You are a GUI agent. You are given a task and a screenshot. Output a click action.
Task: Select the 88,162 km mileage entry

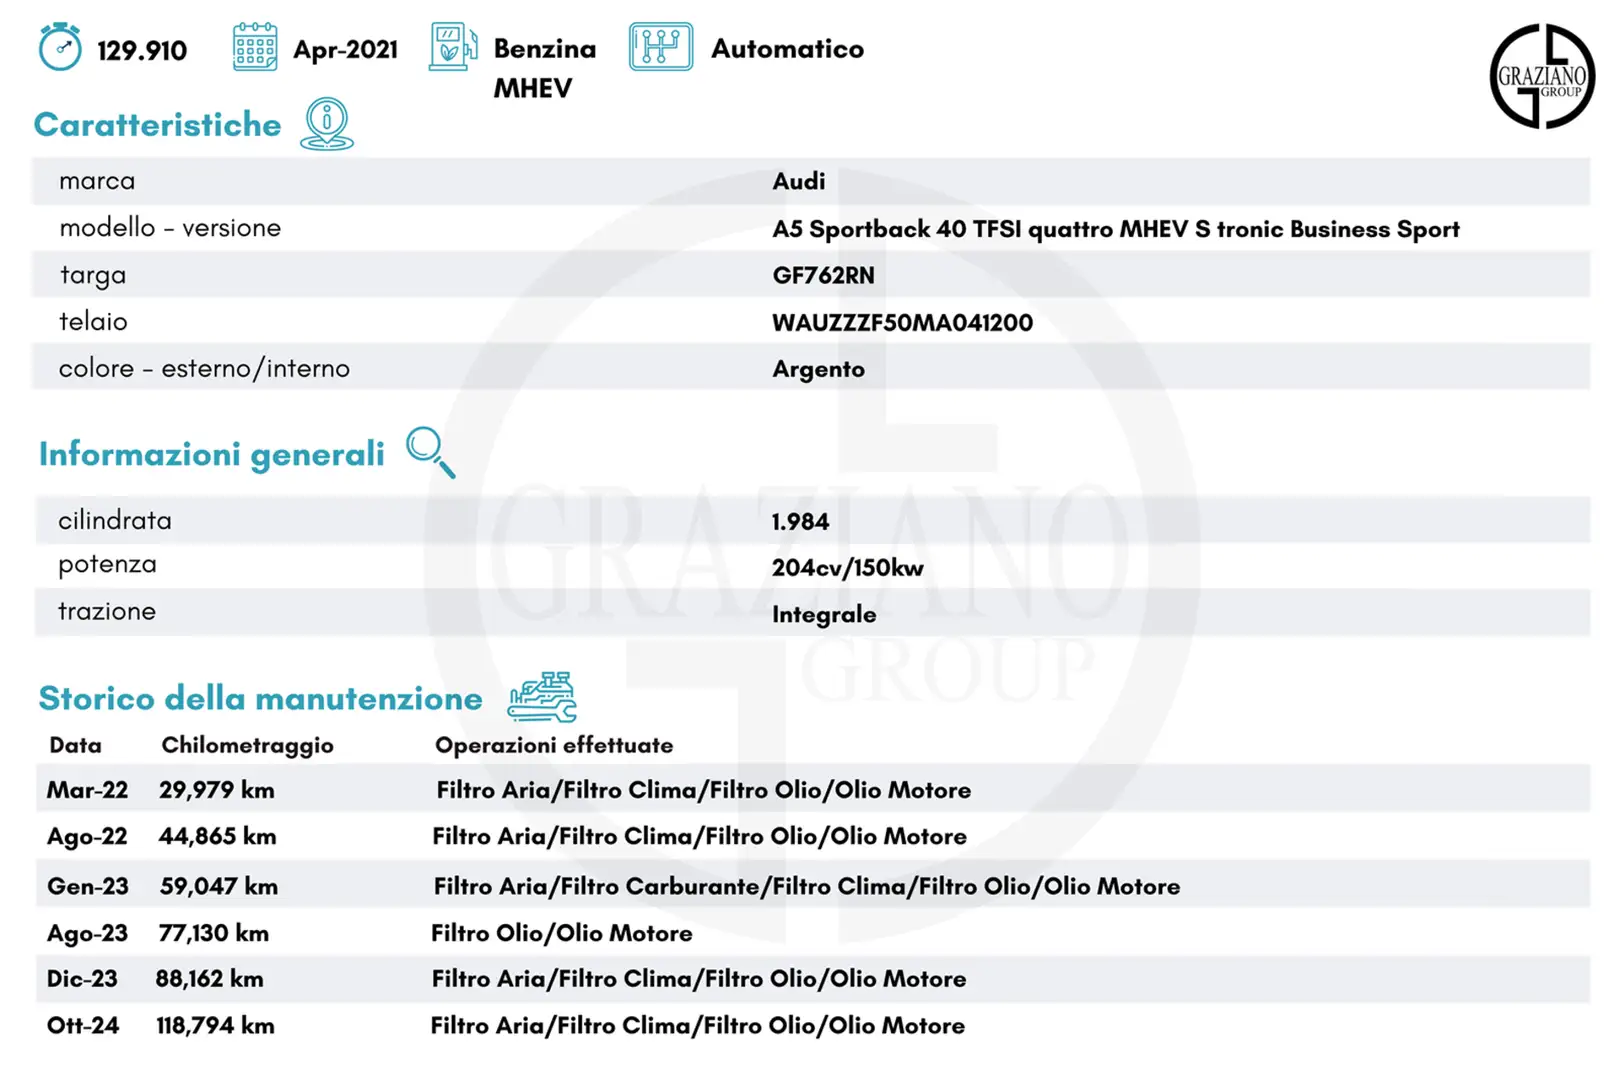[209, 979]
